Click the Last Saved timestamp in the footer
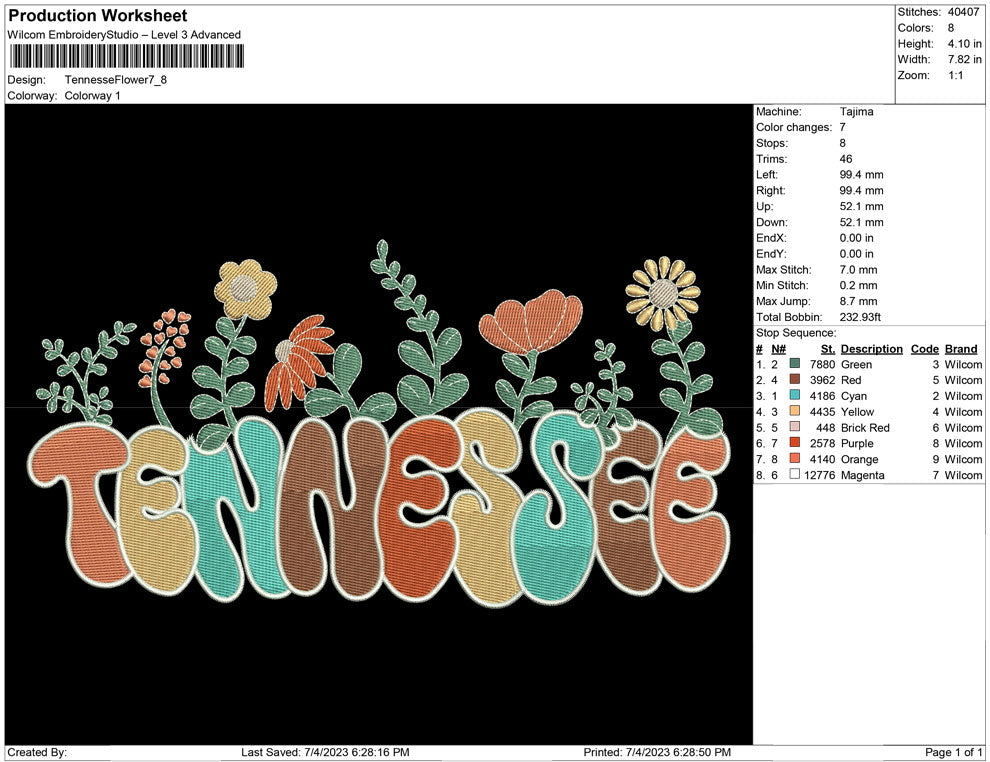The height and width of the screenshot is (762, 990). (325, 752)
